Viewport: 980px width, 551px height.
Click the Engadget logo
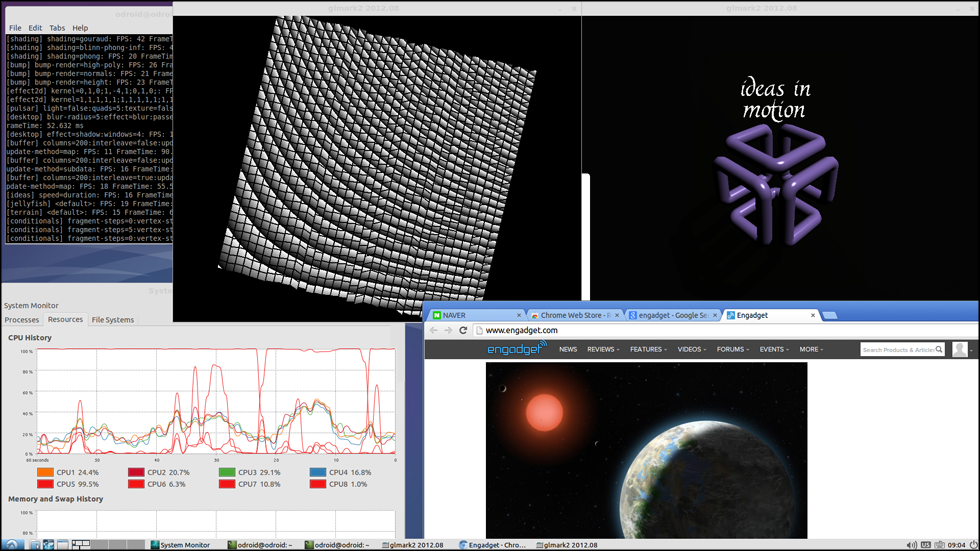516,349
